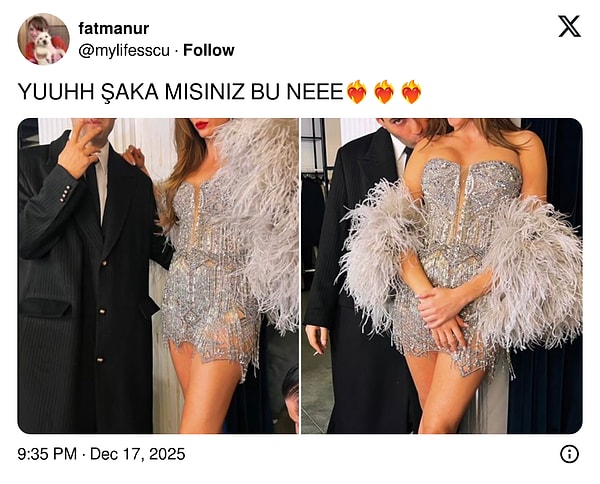Click the Dec 17, 2025 date
The image size is (600, 484).
[137, 454]
